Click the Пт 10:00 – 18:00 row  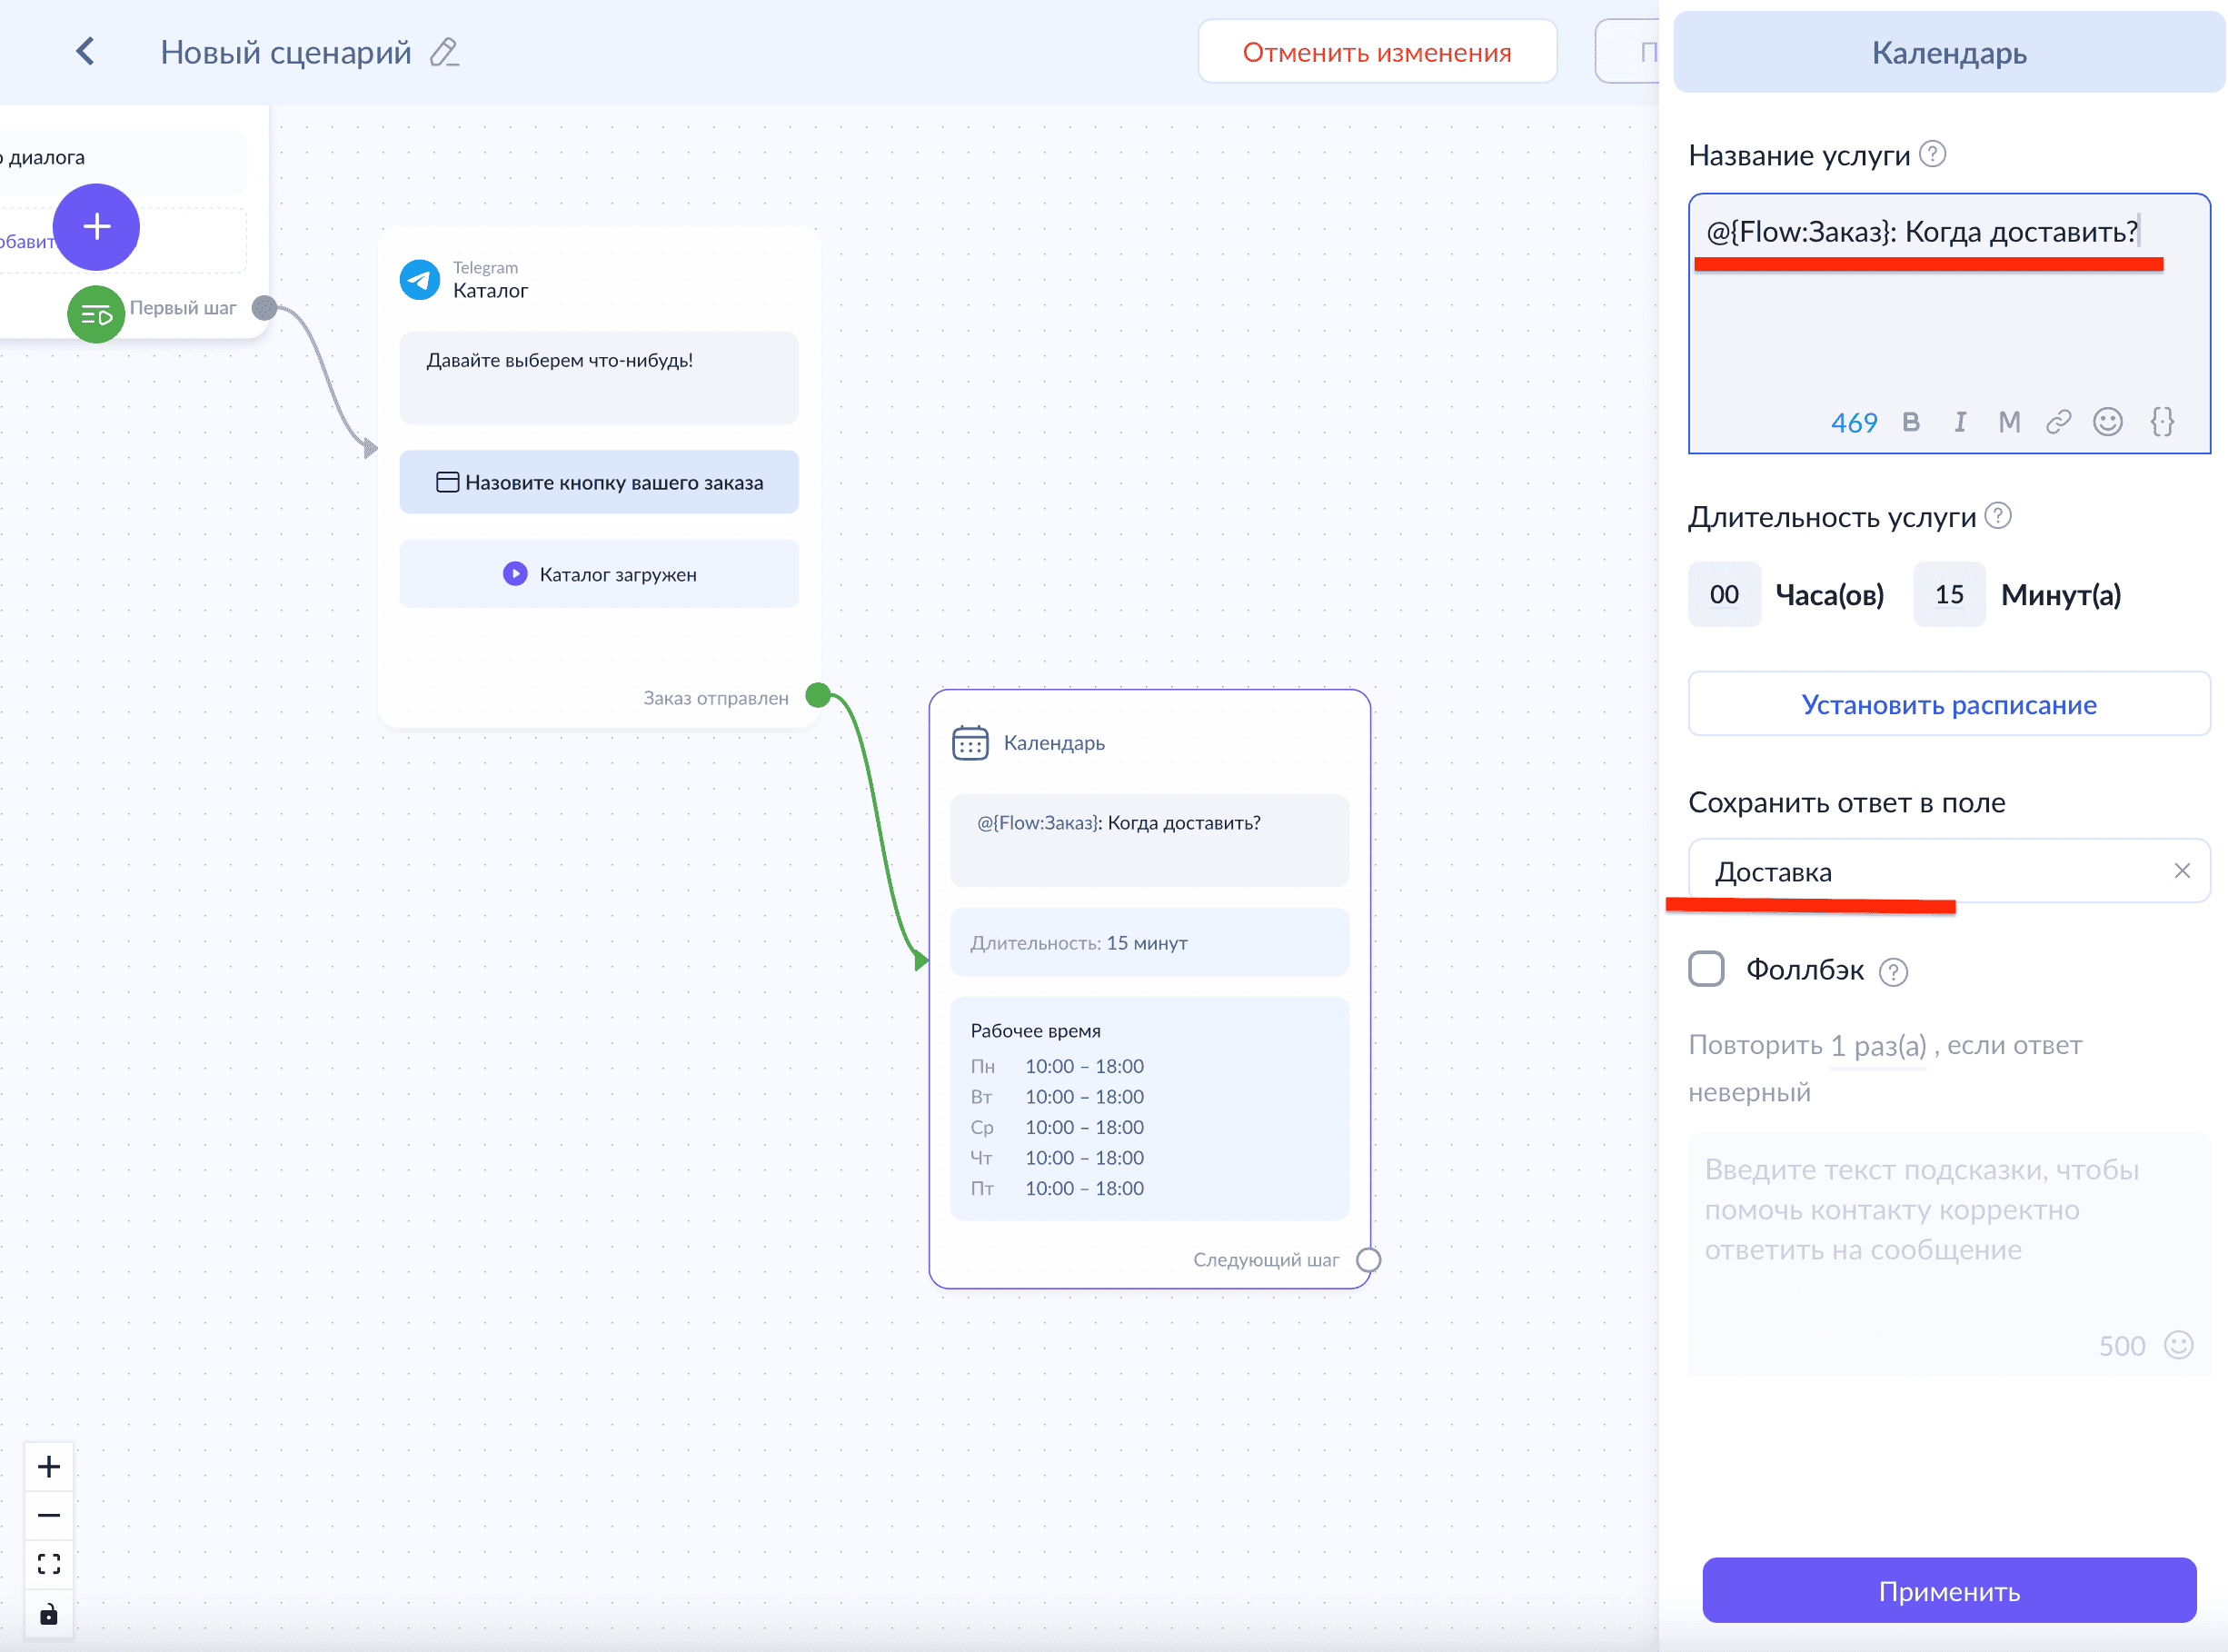pyautogui.click(x=1057, y=1188)
